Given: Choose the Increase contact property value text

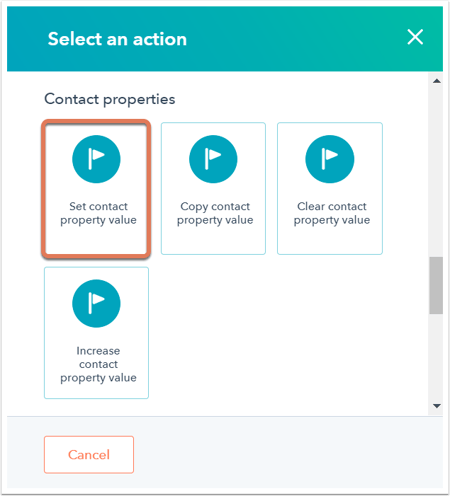Looking at the screenshot, I should [x=98, y=364].
